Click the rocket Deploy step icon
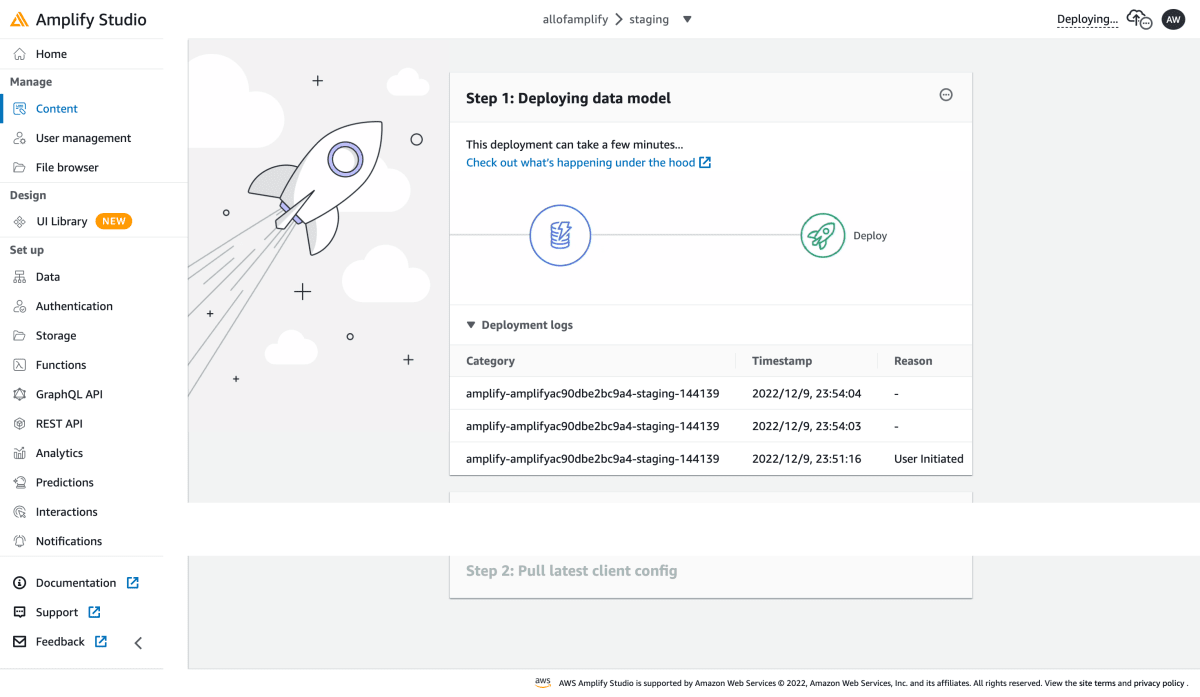Screen dimensions: 1200x697 [823, 236]
